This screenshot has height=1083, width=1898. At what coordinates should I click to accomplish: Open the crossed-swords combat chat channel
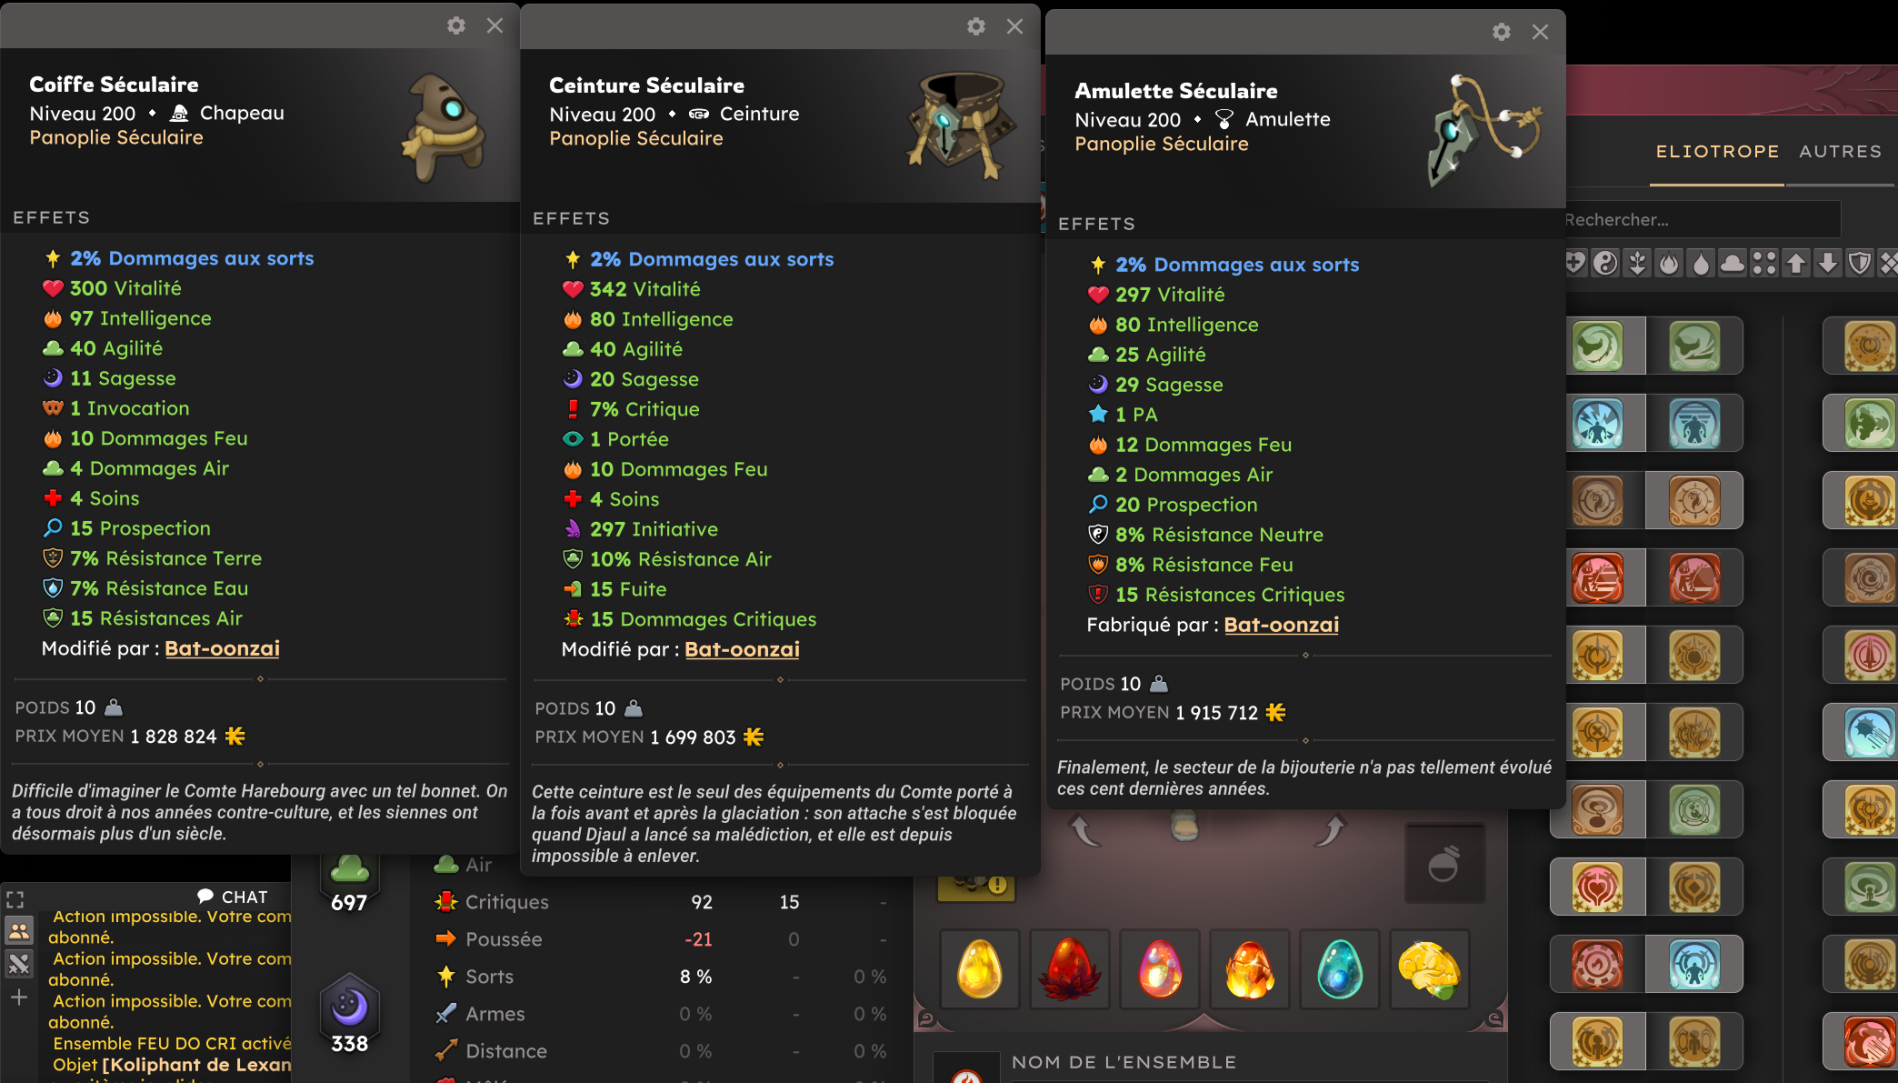(x=19, y=964)
